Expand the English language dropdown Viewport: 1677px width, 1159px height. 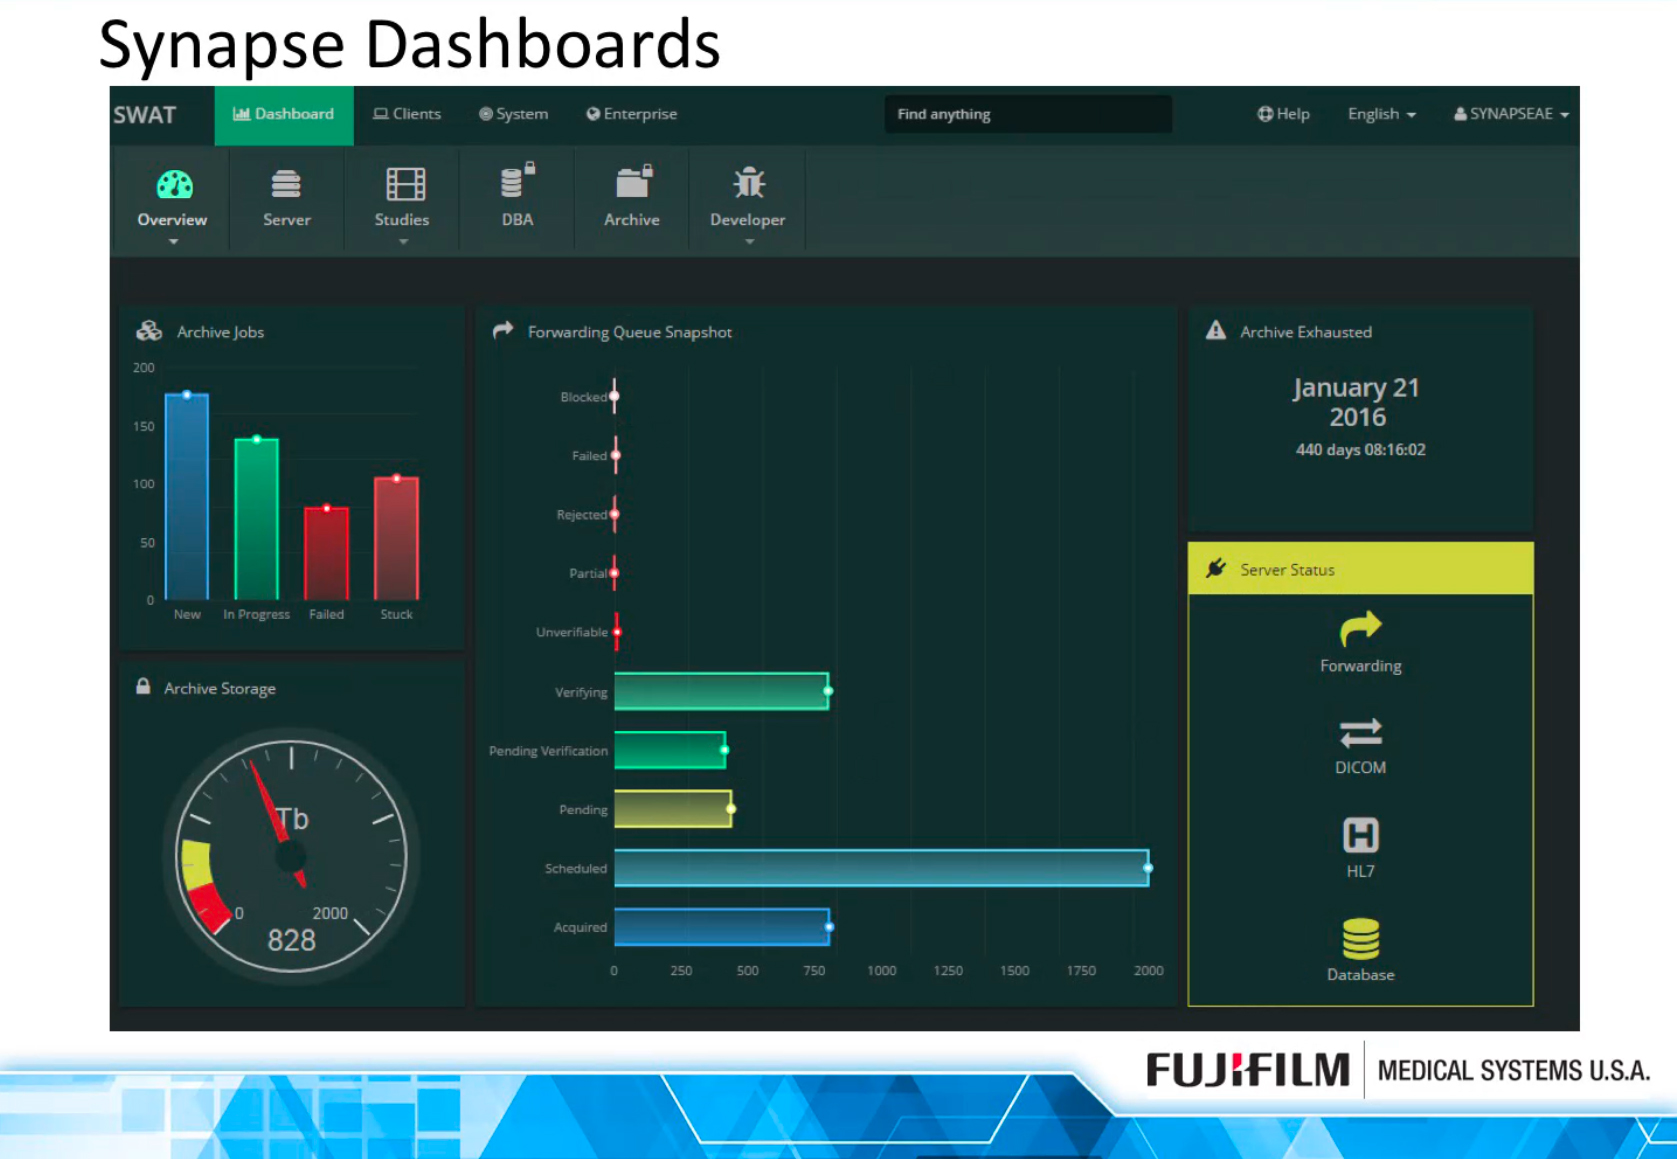tap(1381, 114)
